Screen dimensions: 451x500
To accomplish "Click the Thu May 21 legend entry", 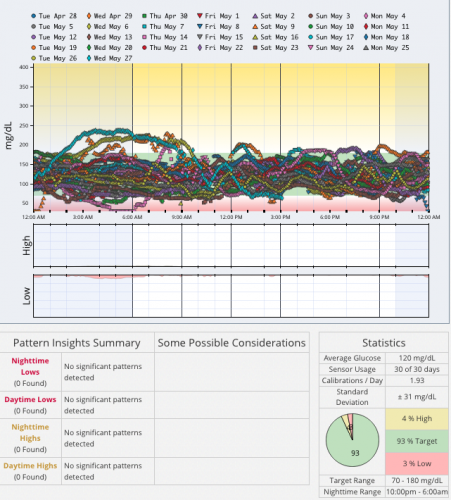I will pos(165,48).
